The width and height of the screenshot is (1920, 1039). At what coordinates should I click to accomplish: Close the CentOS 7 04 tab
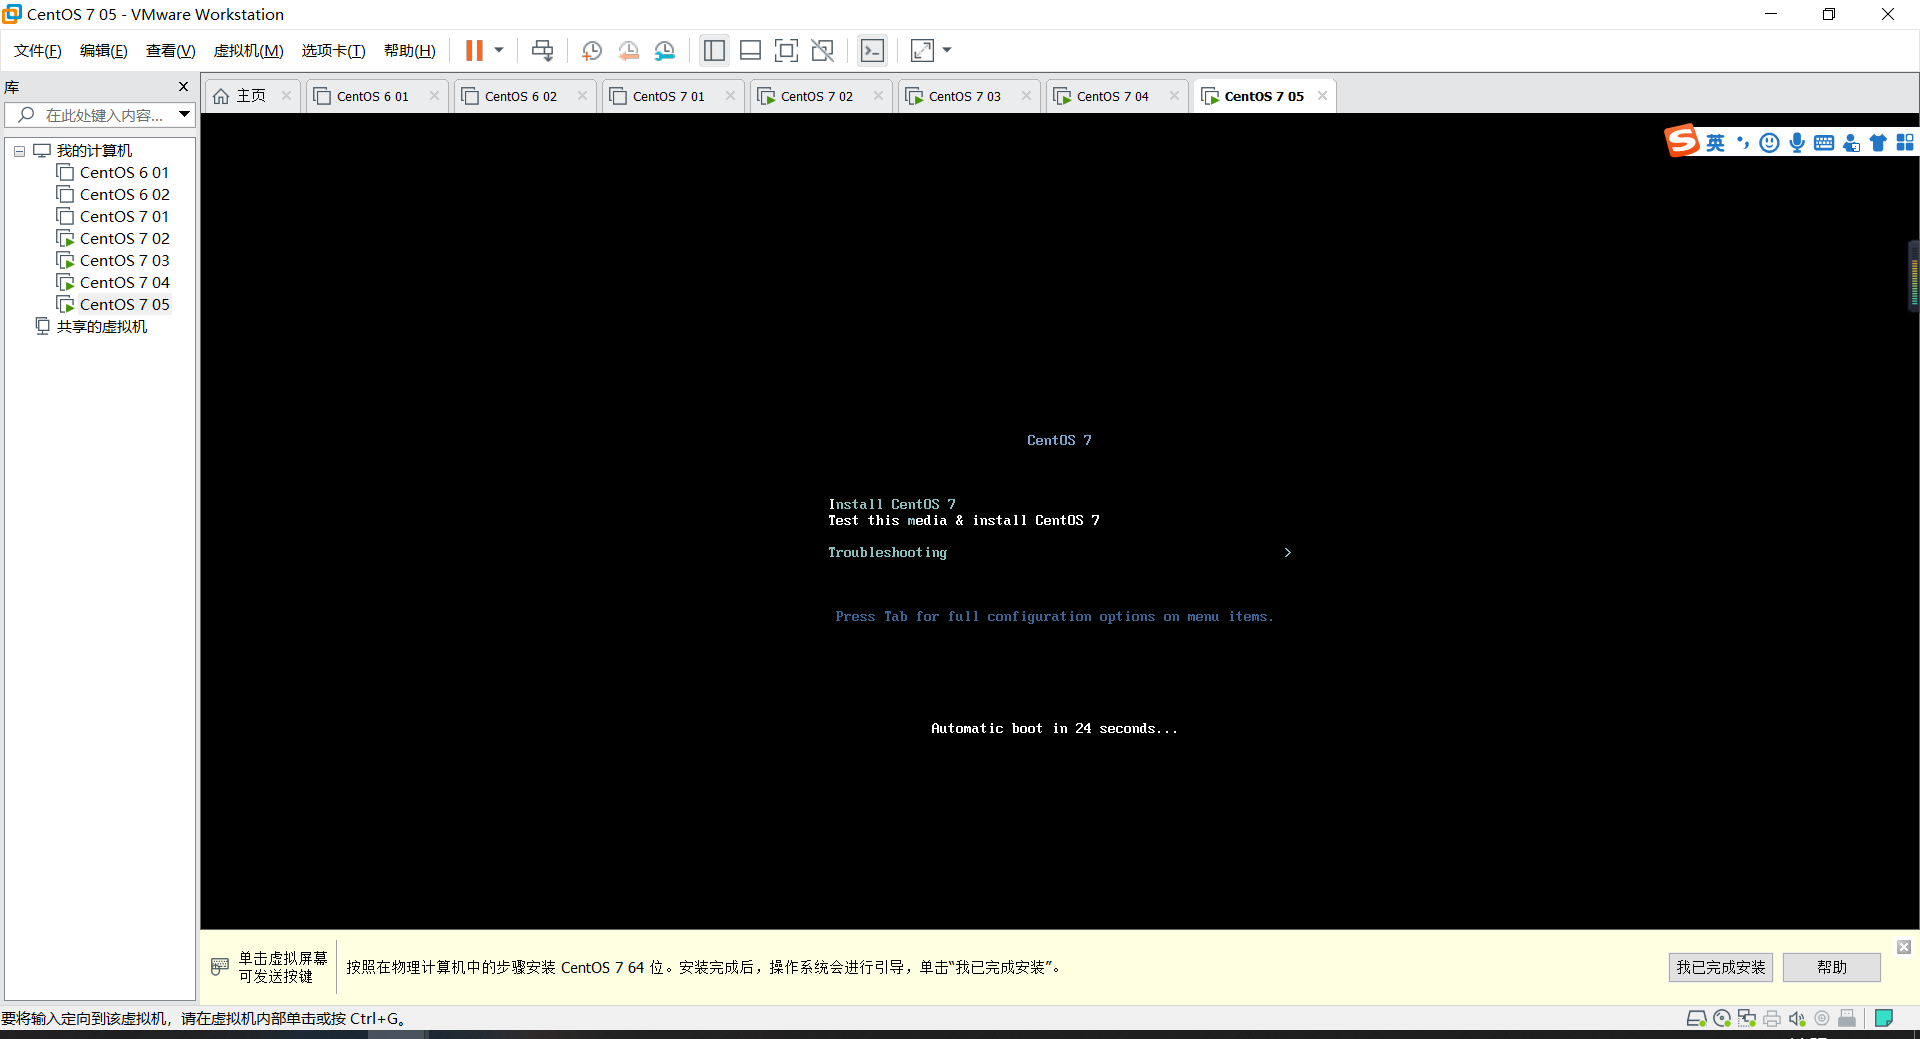pyautogui.click(x=1174, y=96)
